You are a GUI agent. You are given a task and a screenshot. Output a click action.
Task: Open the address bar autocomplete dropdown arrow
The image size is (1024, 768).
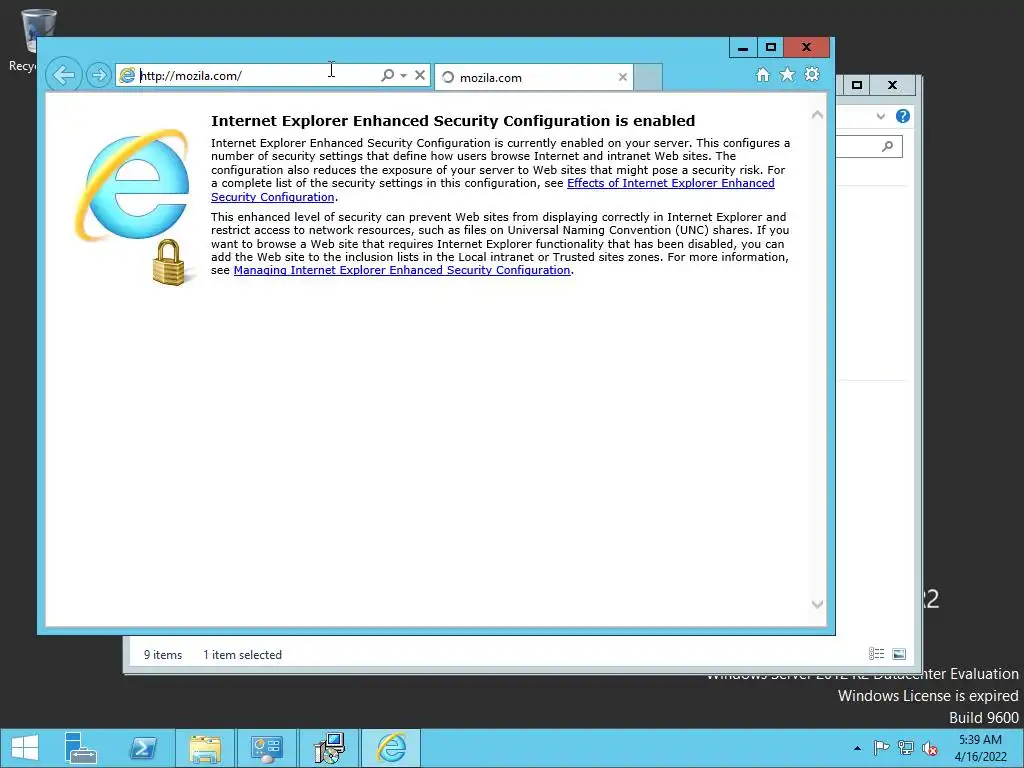click(x=404, y=76)
